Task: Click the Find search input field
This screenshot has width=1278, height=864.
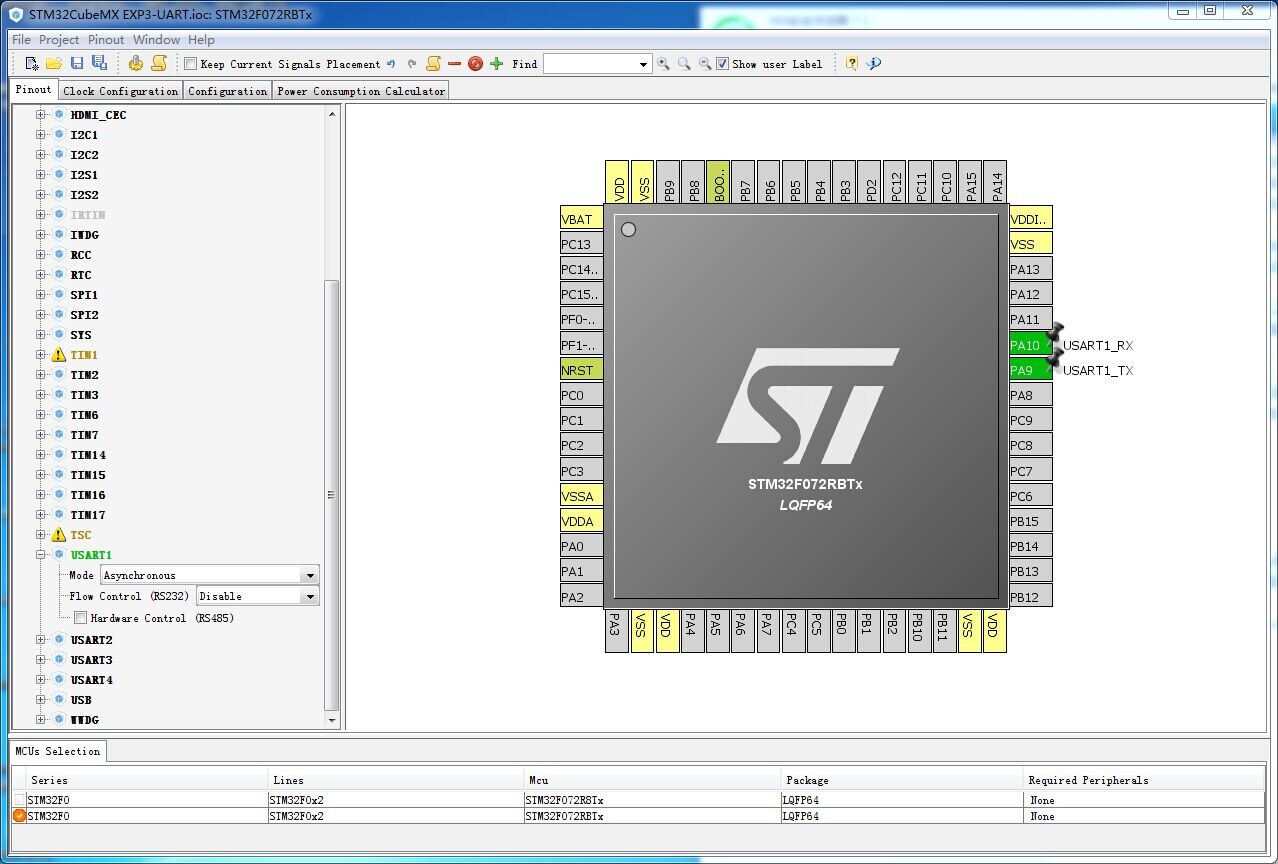Action: [x=590, y=64]
